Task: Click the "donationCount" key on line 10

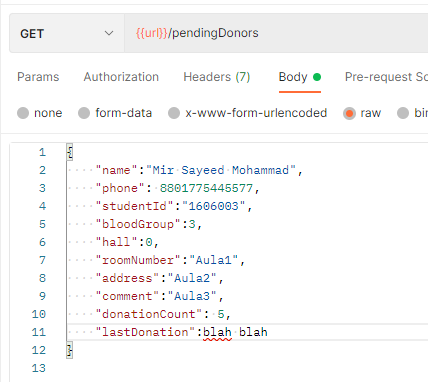Action: pyautogui.click(x=149, y=314)
